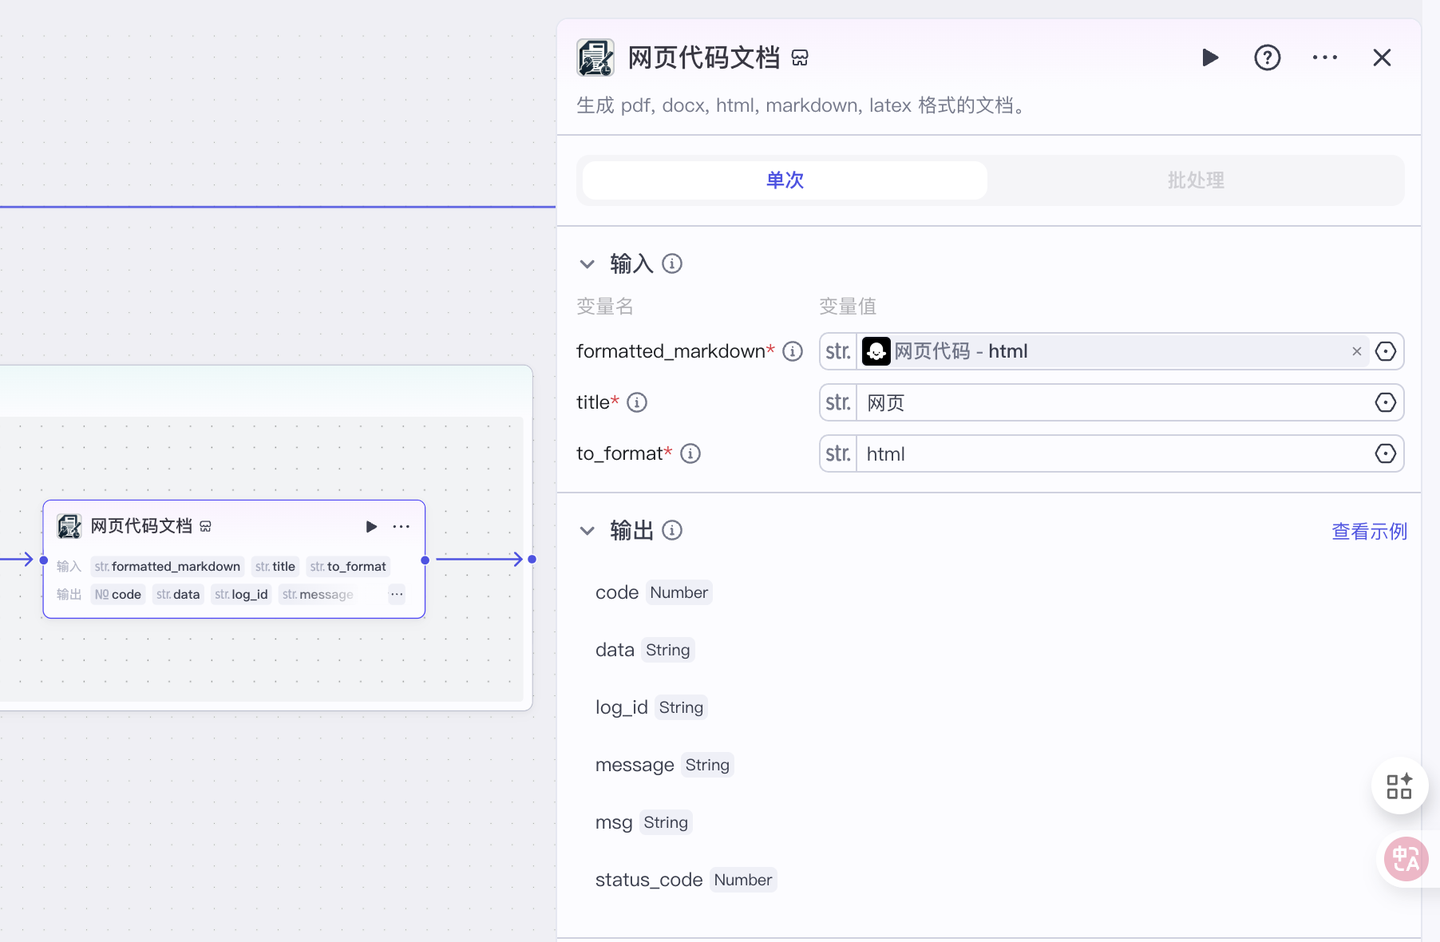
Task: Open variable selector for title field
Action: point(1385,403)
